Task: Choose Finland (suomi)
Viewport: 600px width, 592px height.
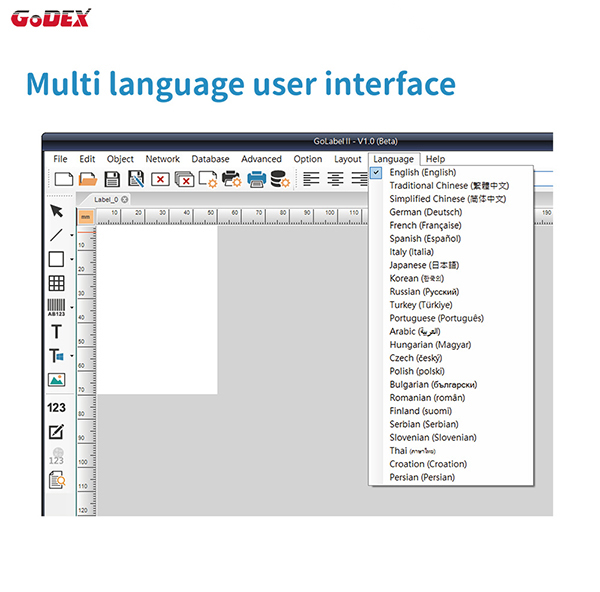Action: click(451, 411)
